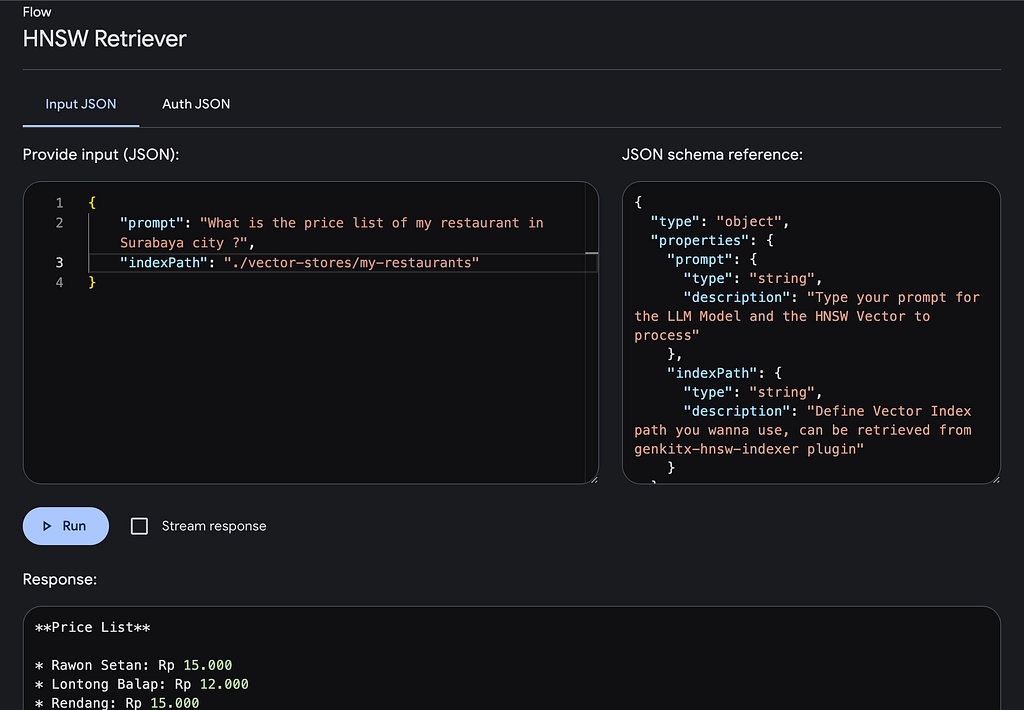The width and height of the screenshot is (1024, 710).
Task: Place cursor in the indexPath value string
Action: (x=351, y=263)
